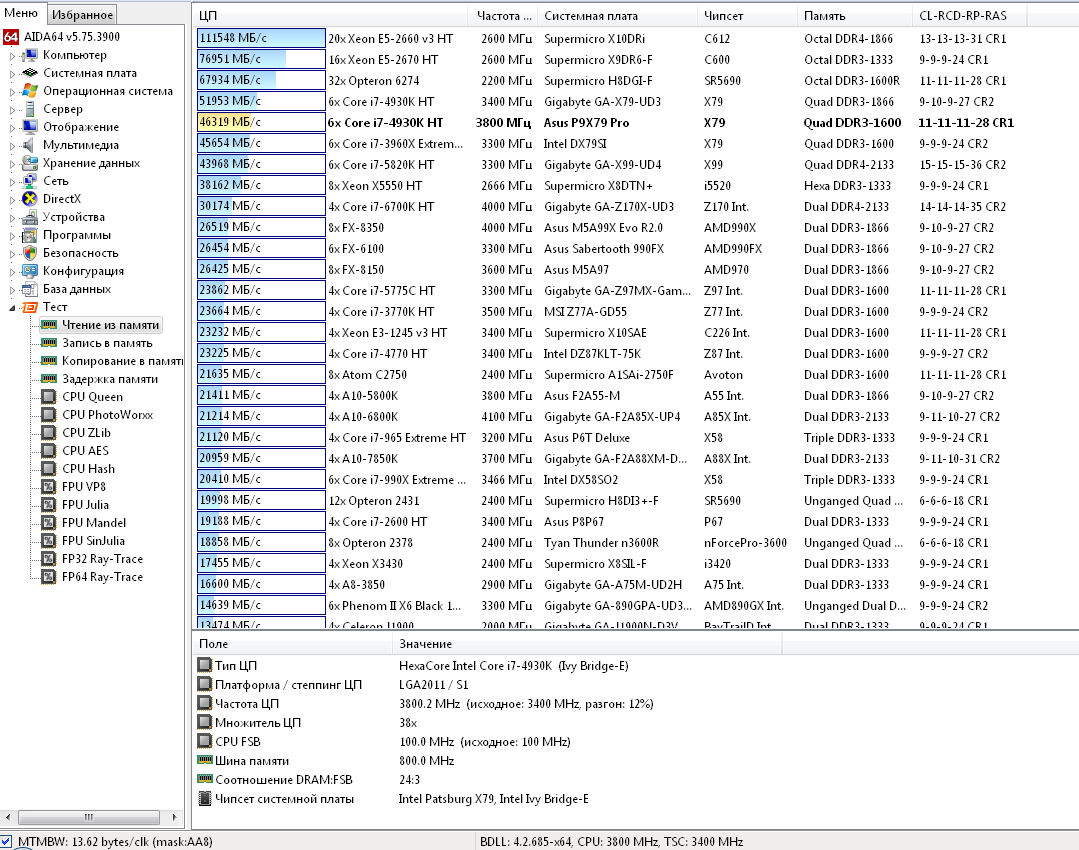Click the AIDA64 v5.75.3900 root icon
Screen dimensions: 1079x850
click(11, 37)
